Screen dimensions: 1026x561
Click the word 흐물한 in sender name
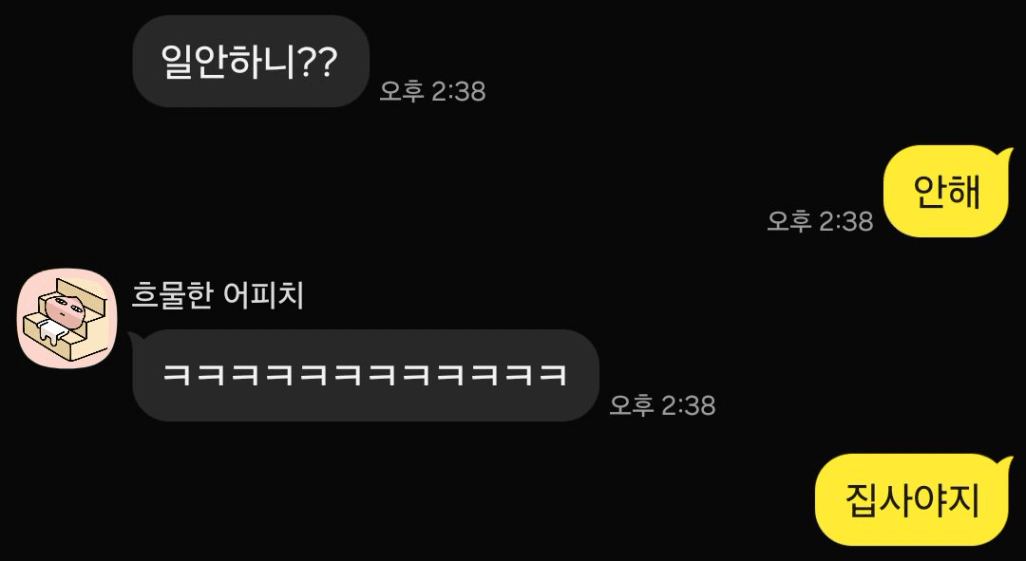point(173,296)
